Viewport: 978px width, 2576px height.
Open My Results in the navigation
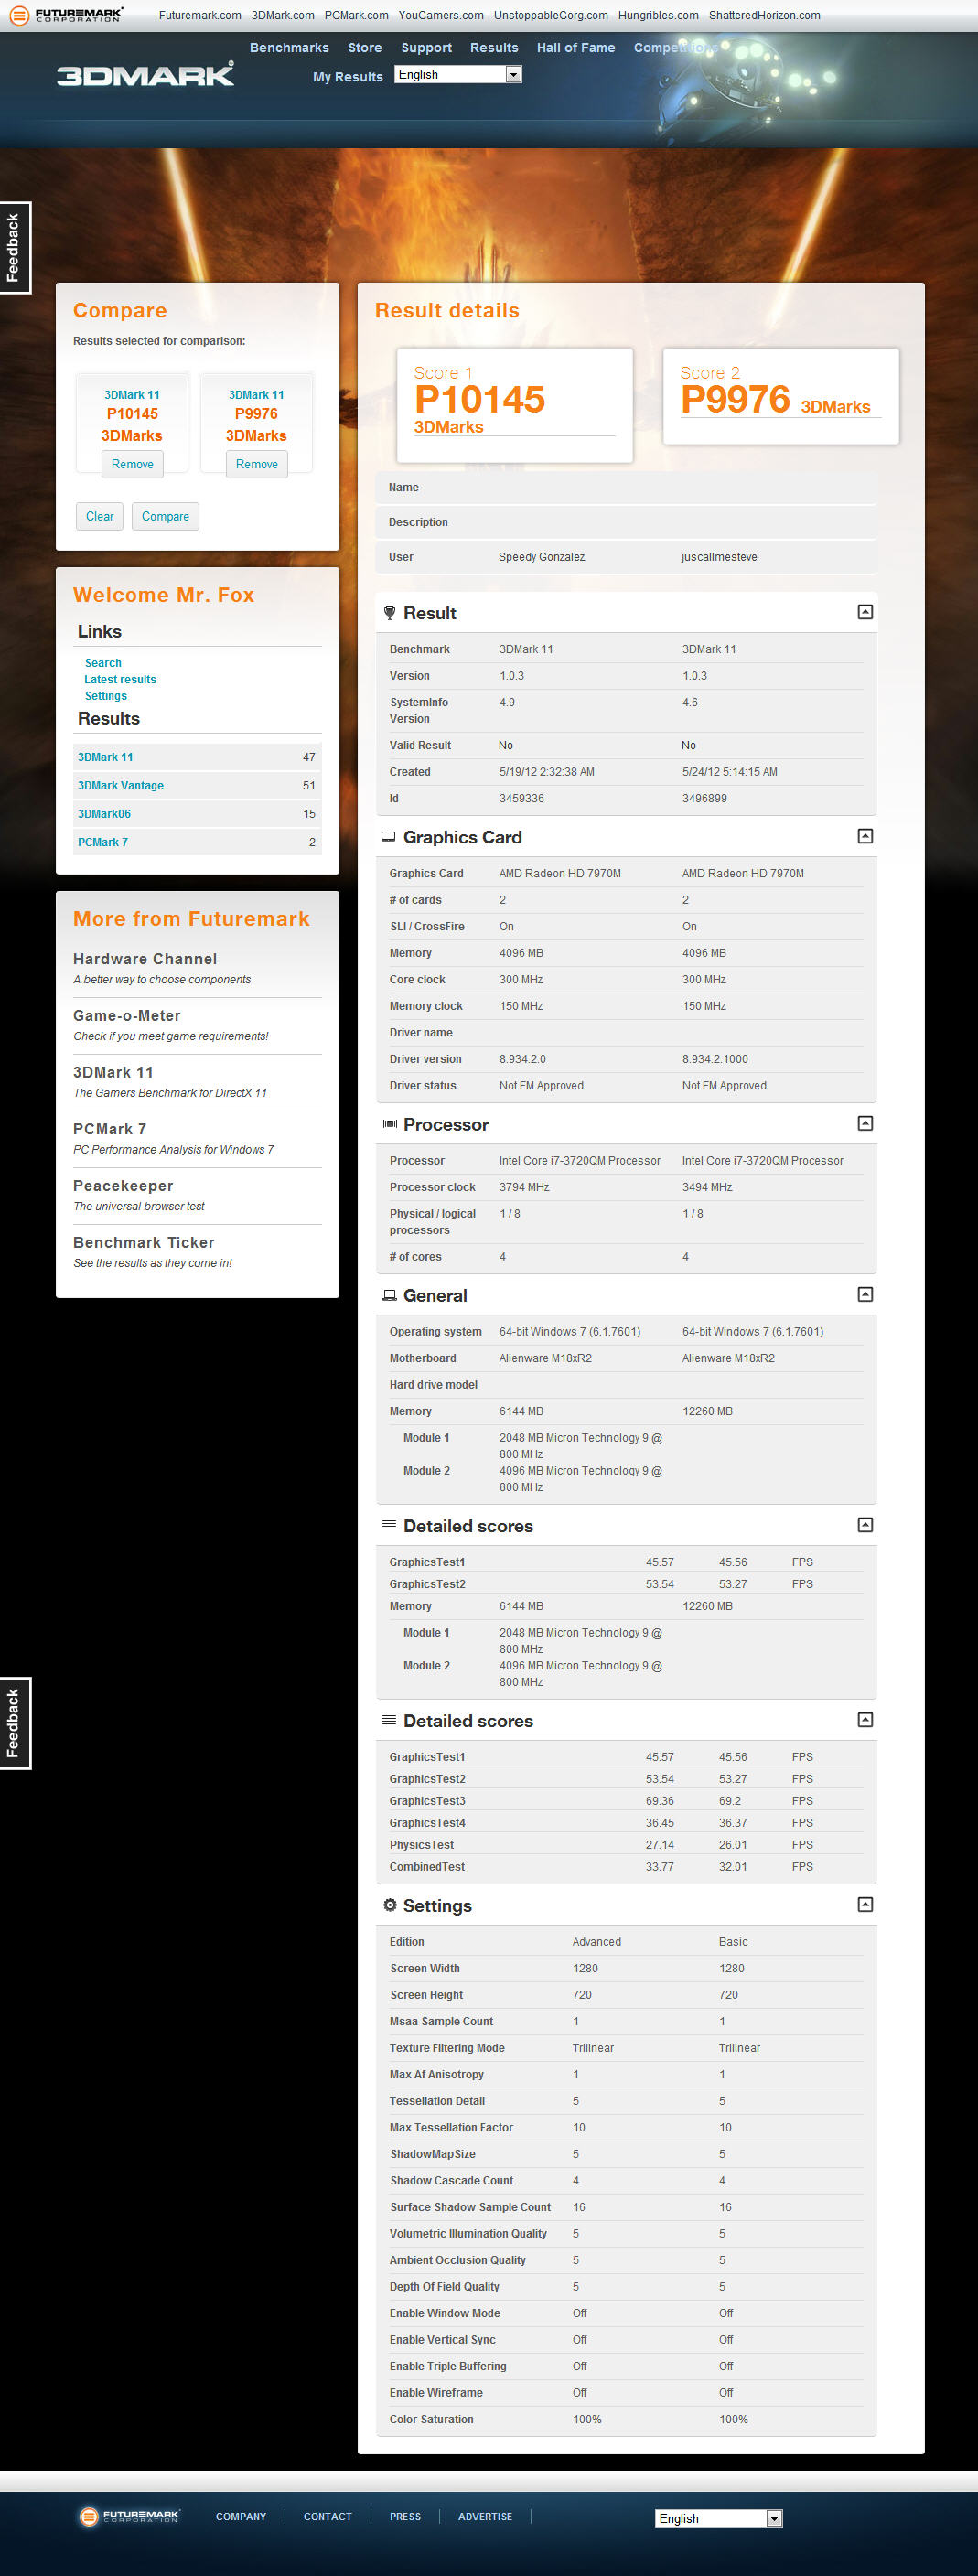point(348,77)
